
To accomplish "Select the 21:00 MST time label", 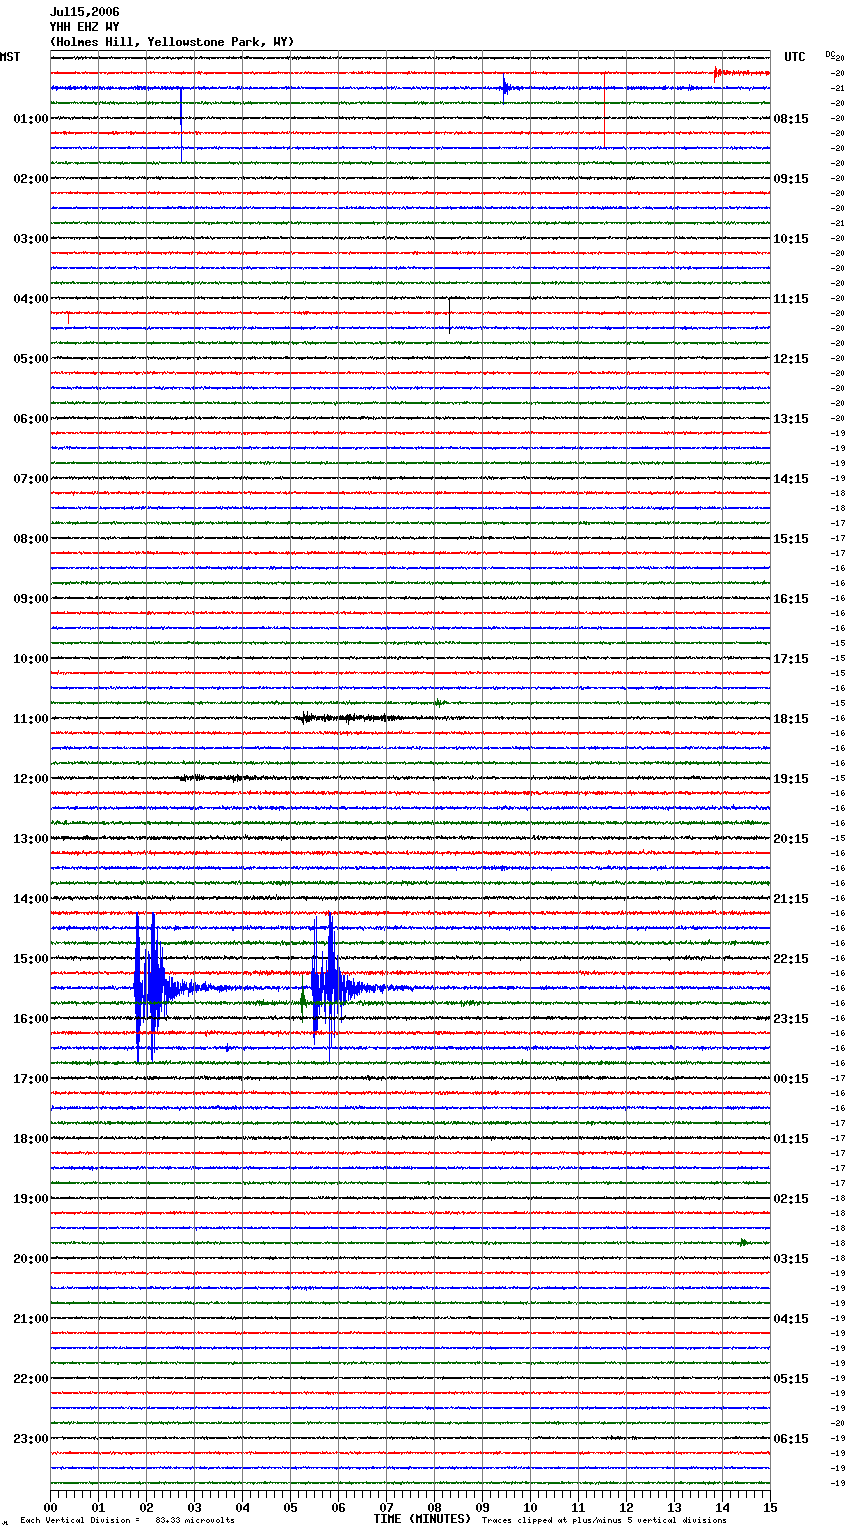I will click(31, 1319).
